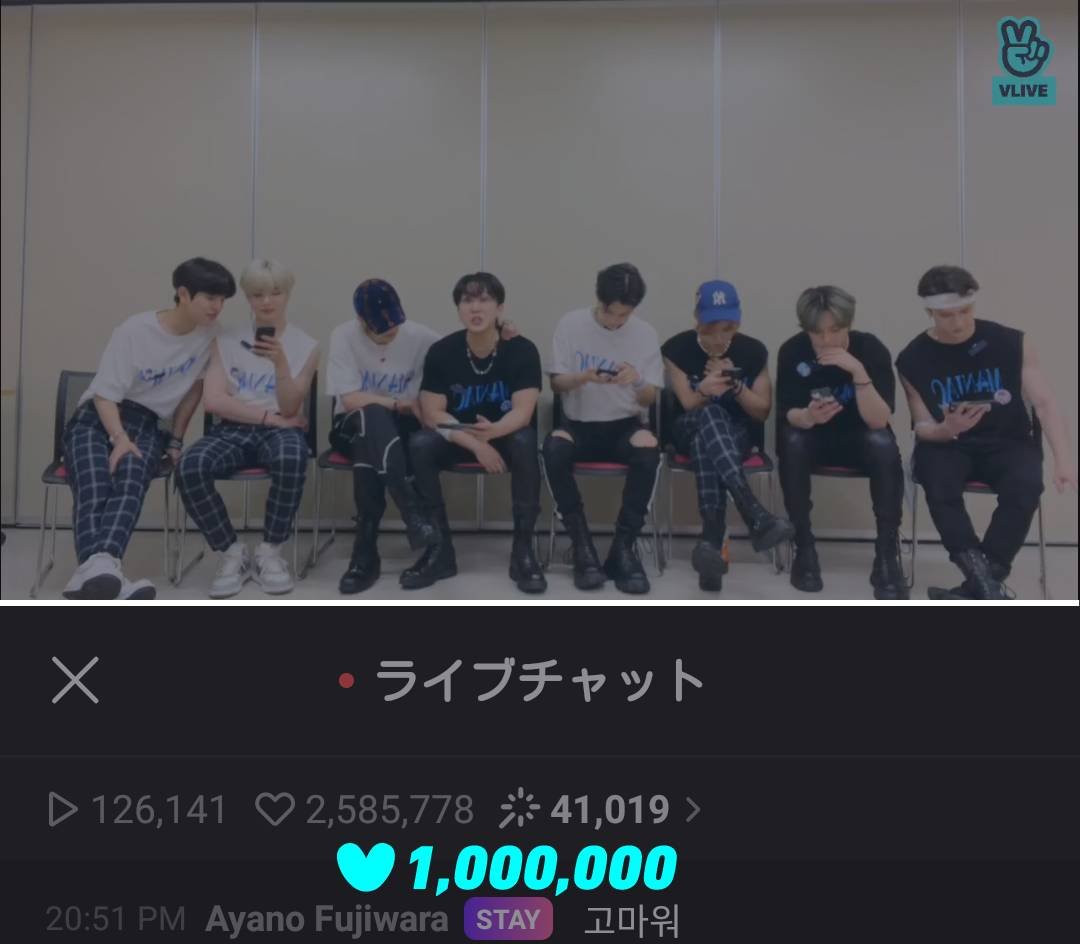
Task: Click the VLIVE logo in the video corner
Action: tap(1024, 61)
